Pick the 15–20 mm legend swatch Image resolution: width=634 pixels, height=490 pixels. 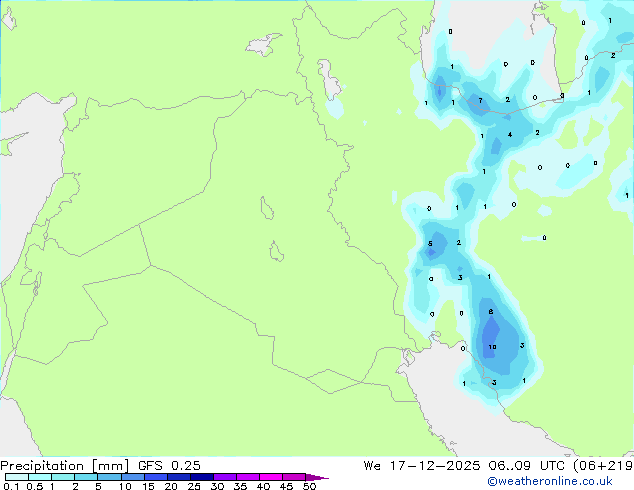coord(156,477)
